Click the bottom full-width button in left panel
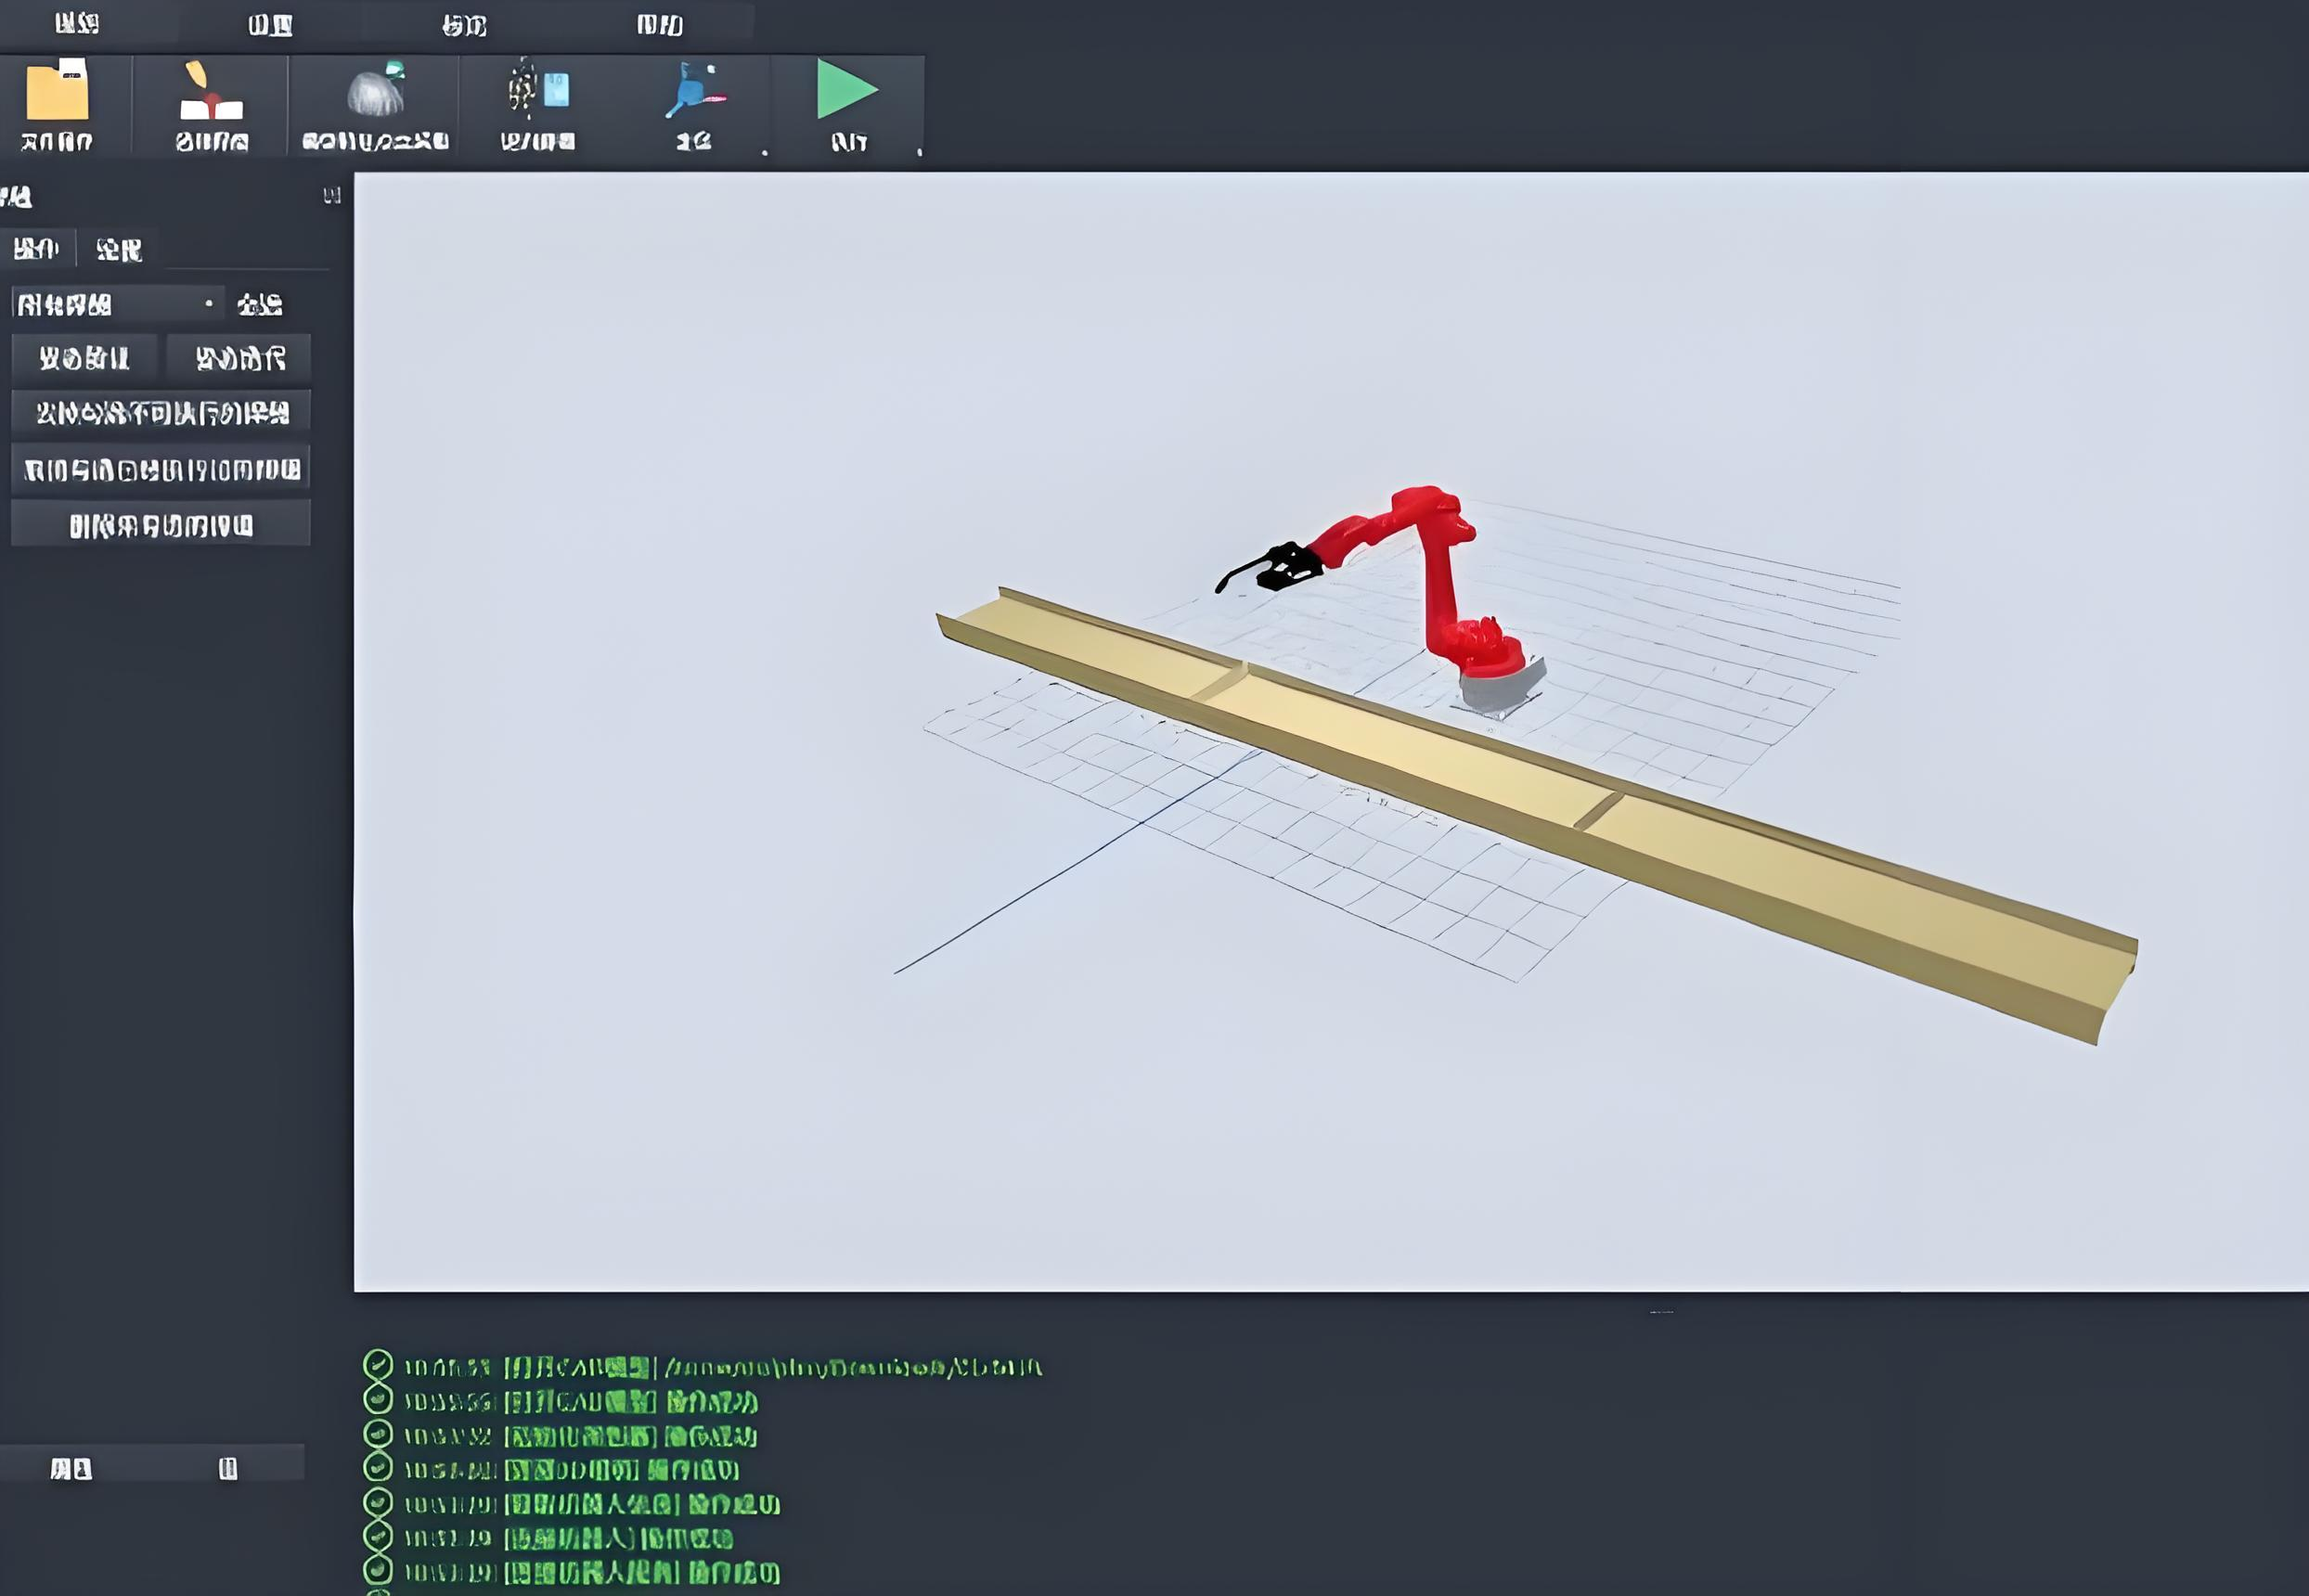The image size is (2309, 1596). point(161,525)
